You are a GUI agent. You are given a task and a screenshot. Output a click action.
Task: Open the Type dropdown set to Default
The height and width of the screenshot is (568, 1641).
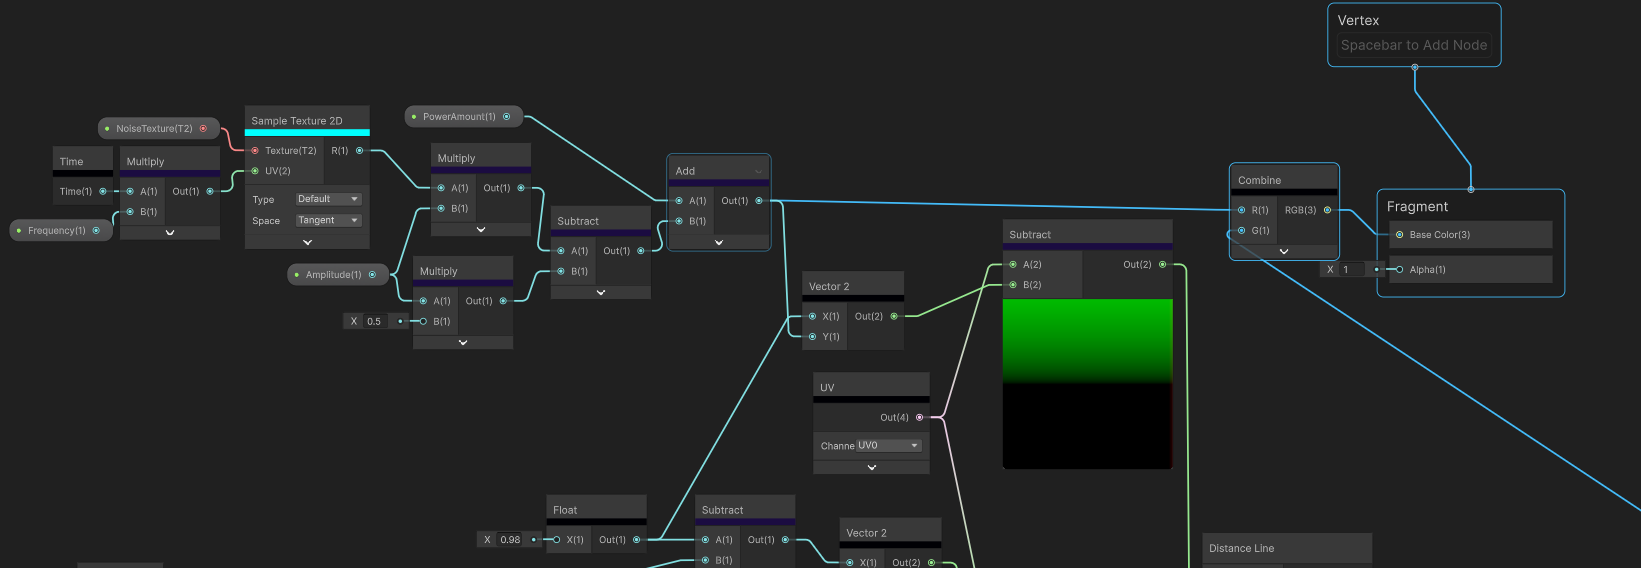(327, 199)
